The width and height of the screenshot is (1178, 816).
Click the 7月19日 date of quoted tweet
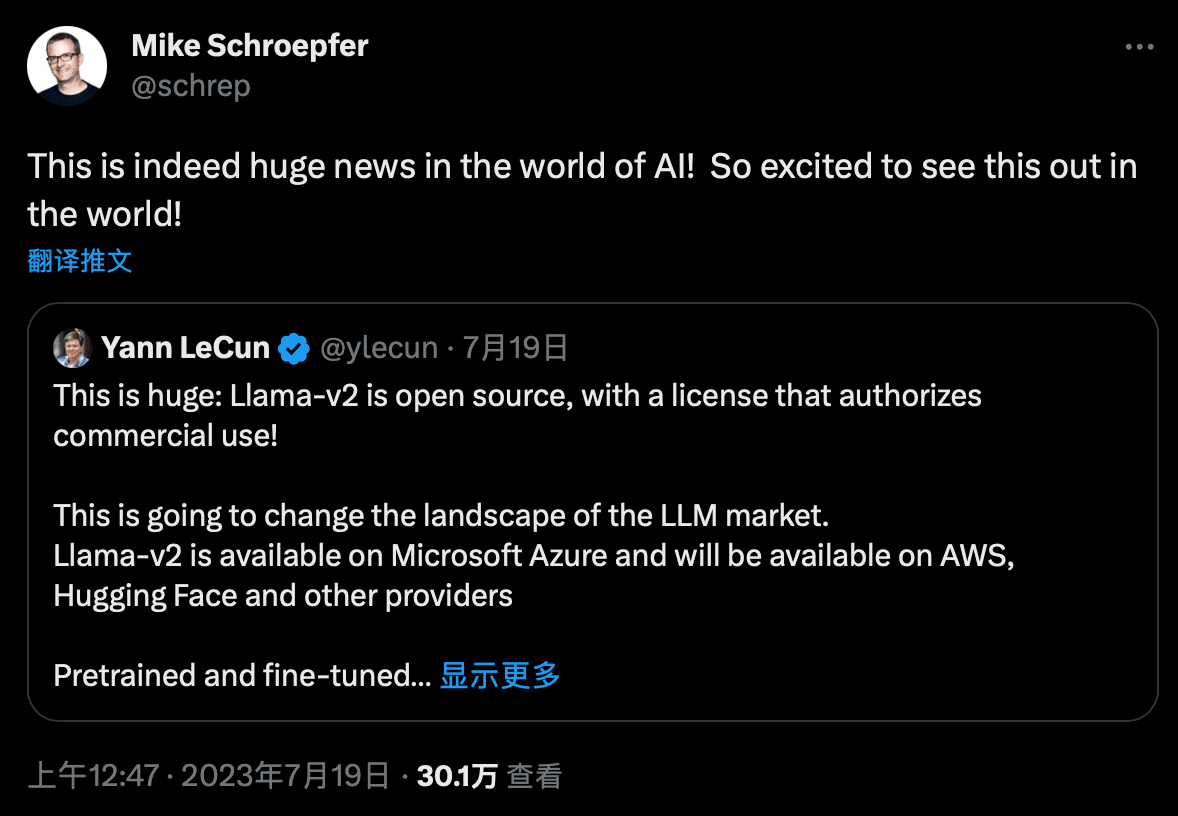[x=515, y=347]
